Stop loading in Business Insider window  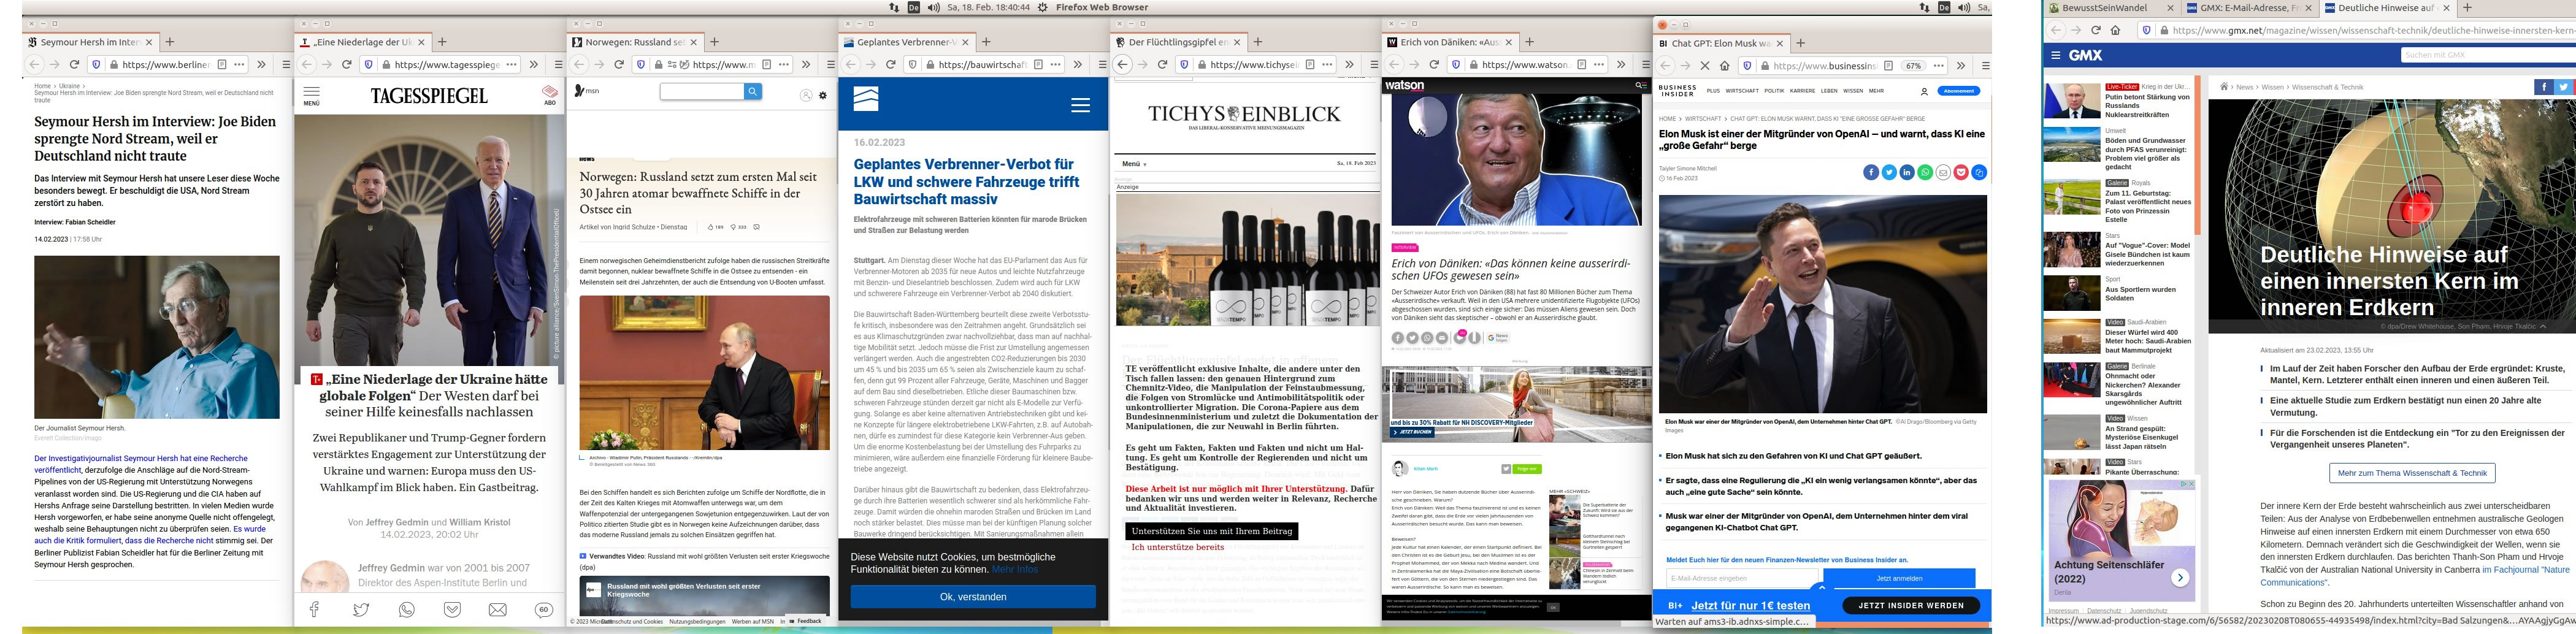point(1705,66)
